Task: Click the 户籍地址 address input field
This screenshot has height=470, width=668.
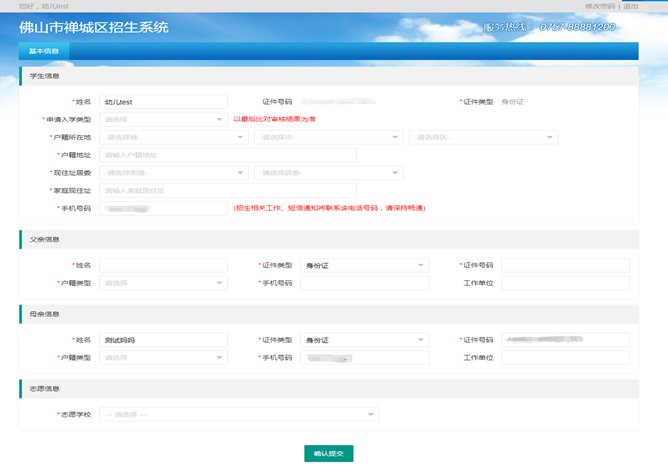Action: 228,155
